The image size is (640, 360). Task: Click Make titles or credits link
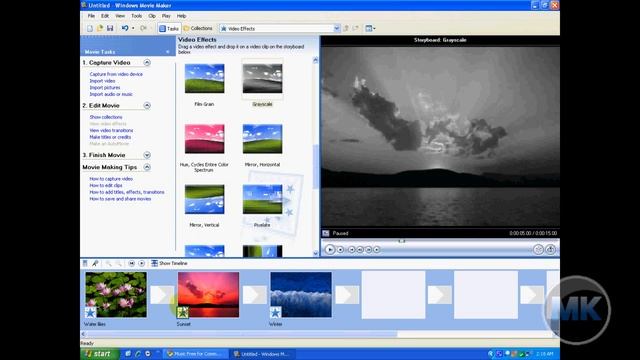point(110,137)
